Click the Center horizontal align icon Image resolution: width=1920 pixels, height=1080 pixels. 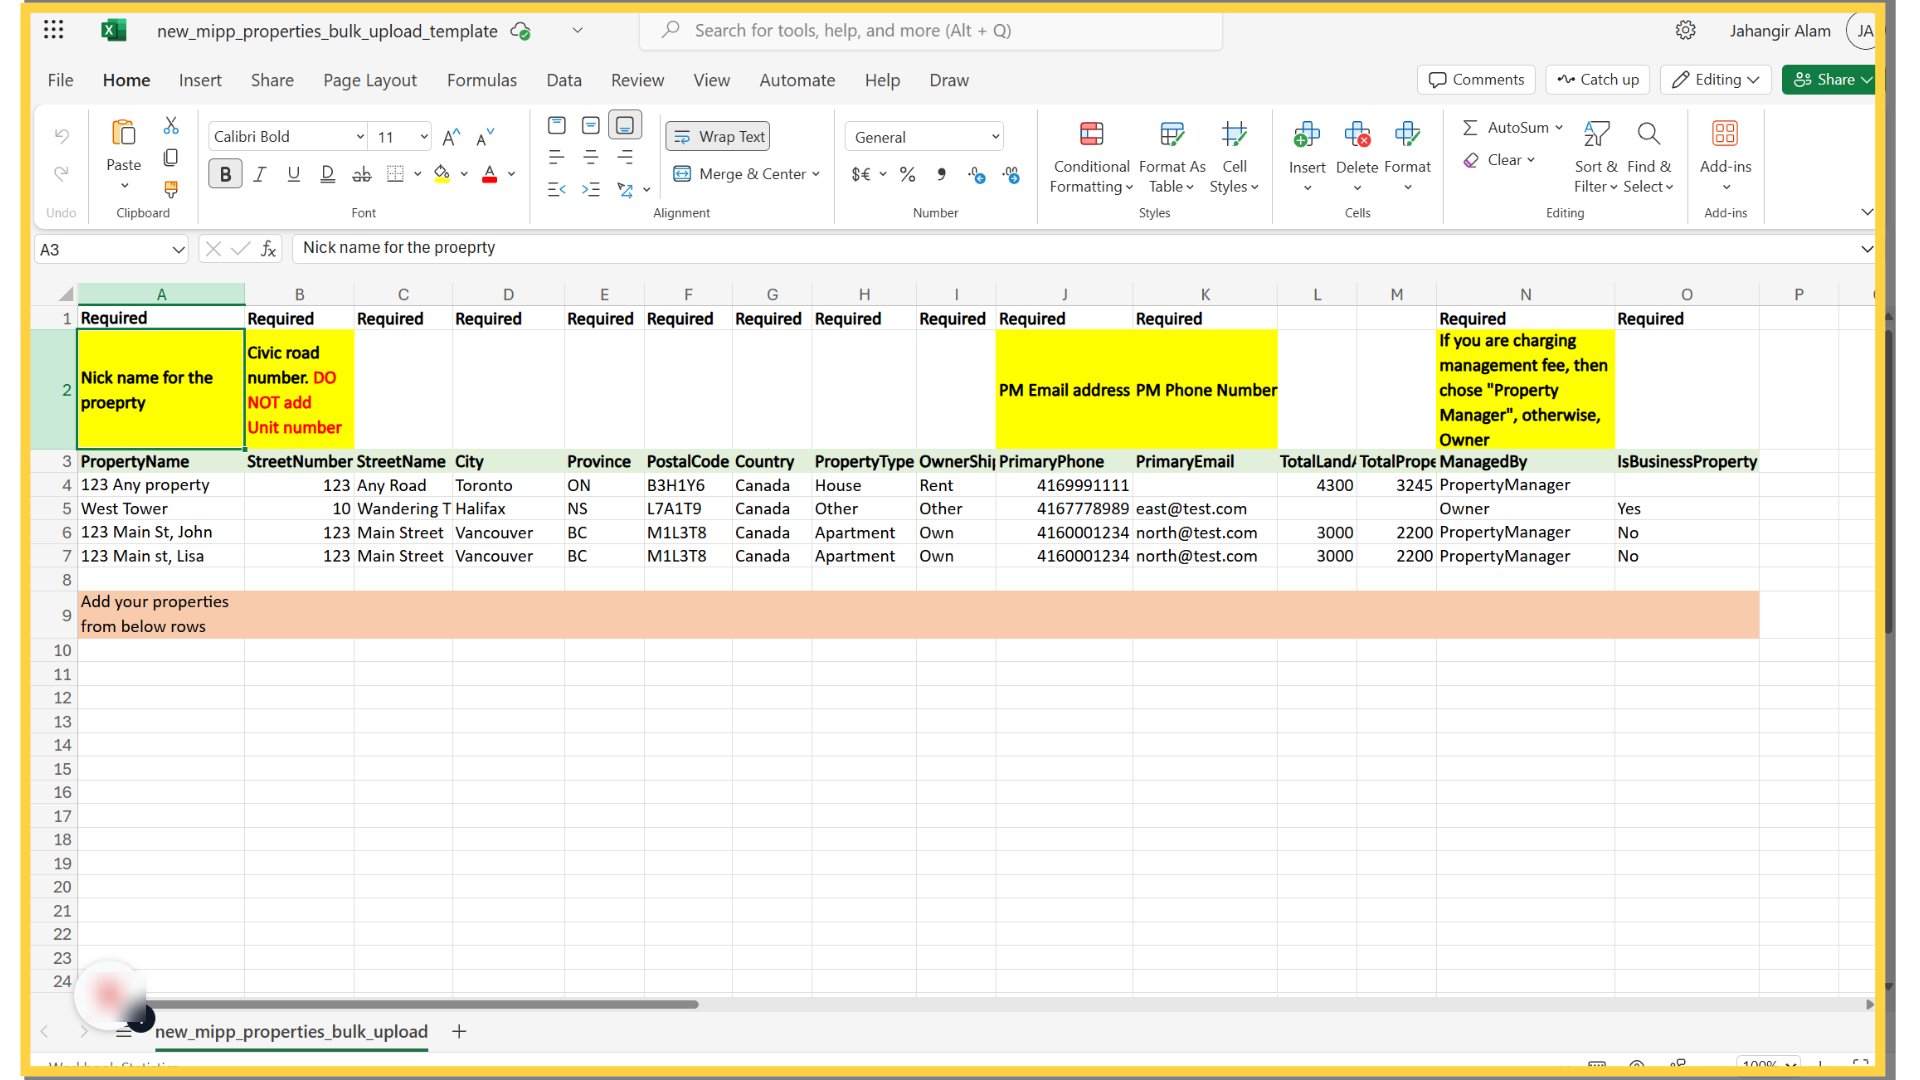point(591,157)
